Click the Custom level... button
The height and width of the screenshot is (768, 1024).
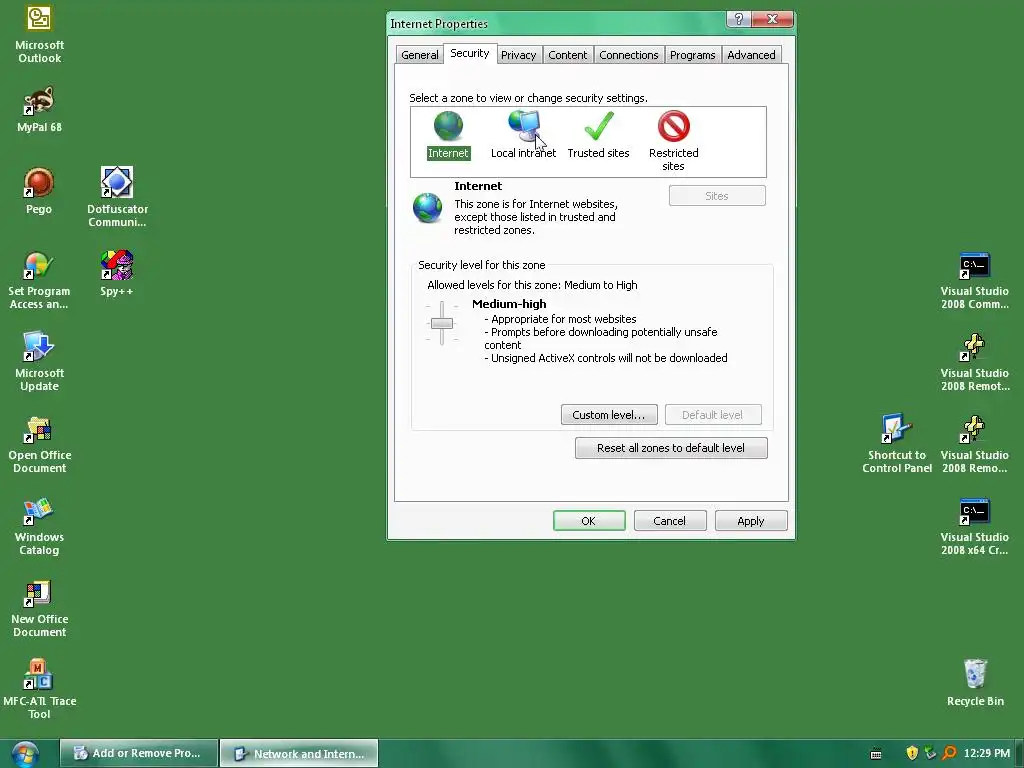[609, 415]
